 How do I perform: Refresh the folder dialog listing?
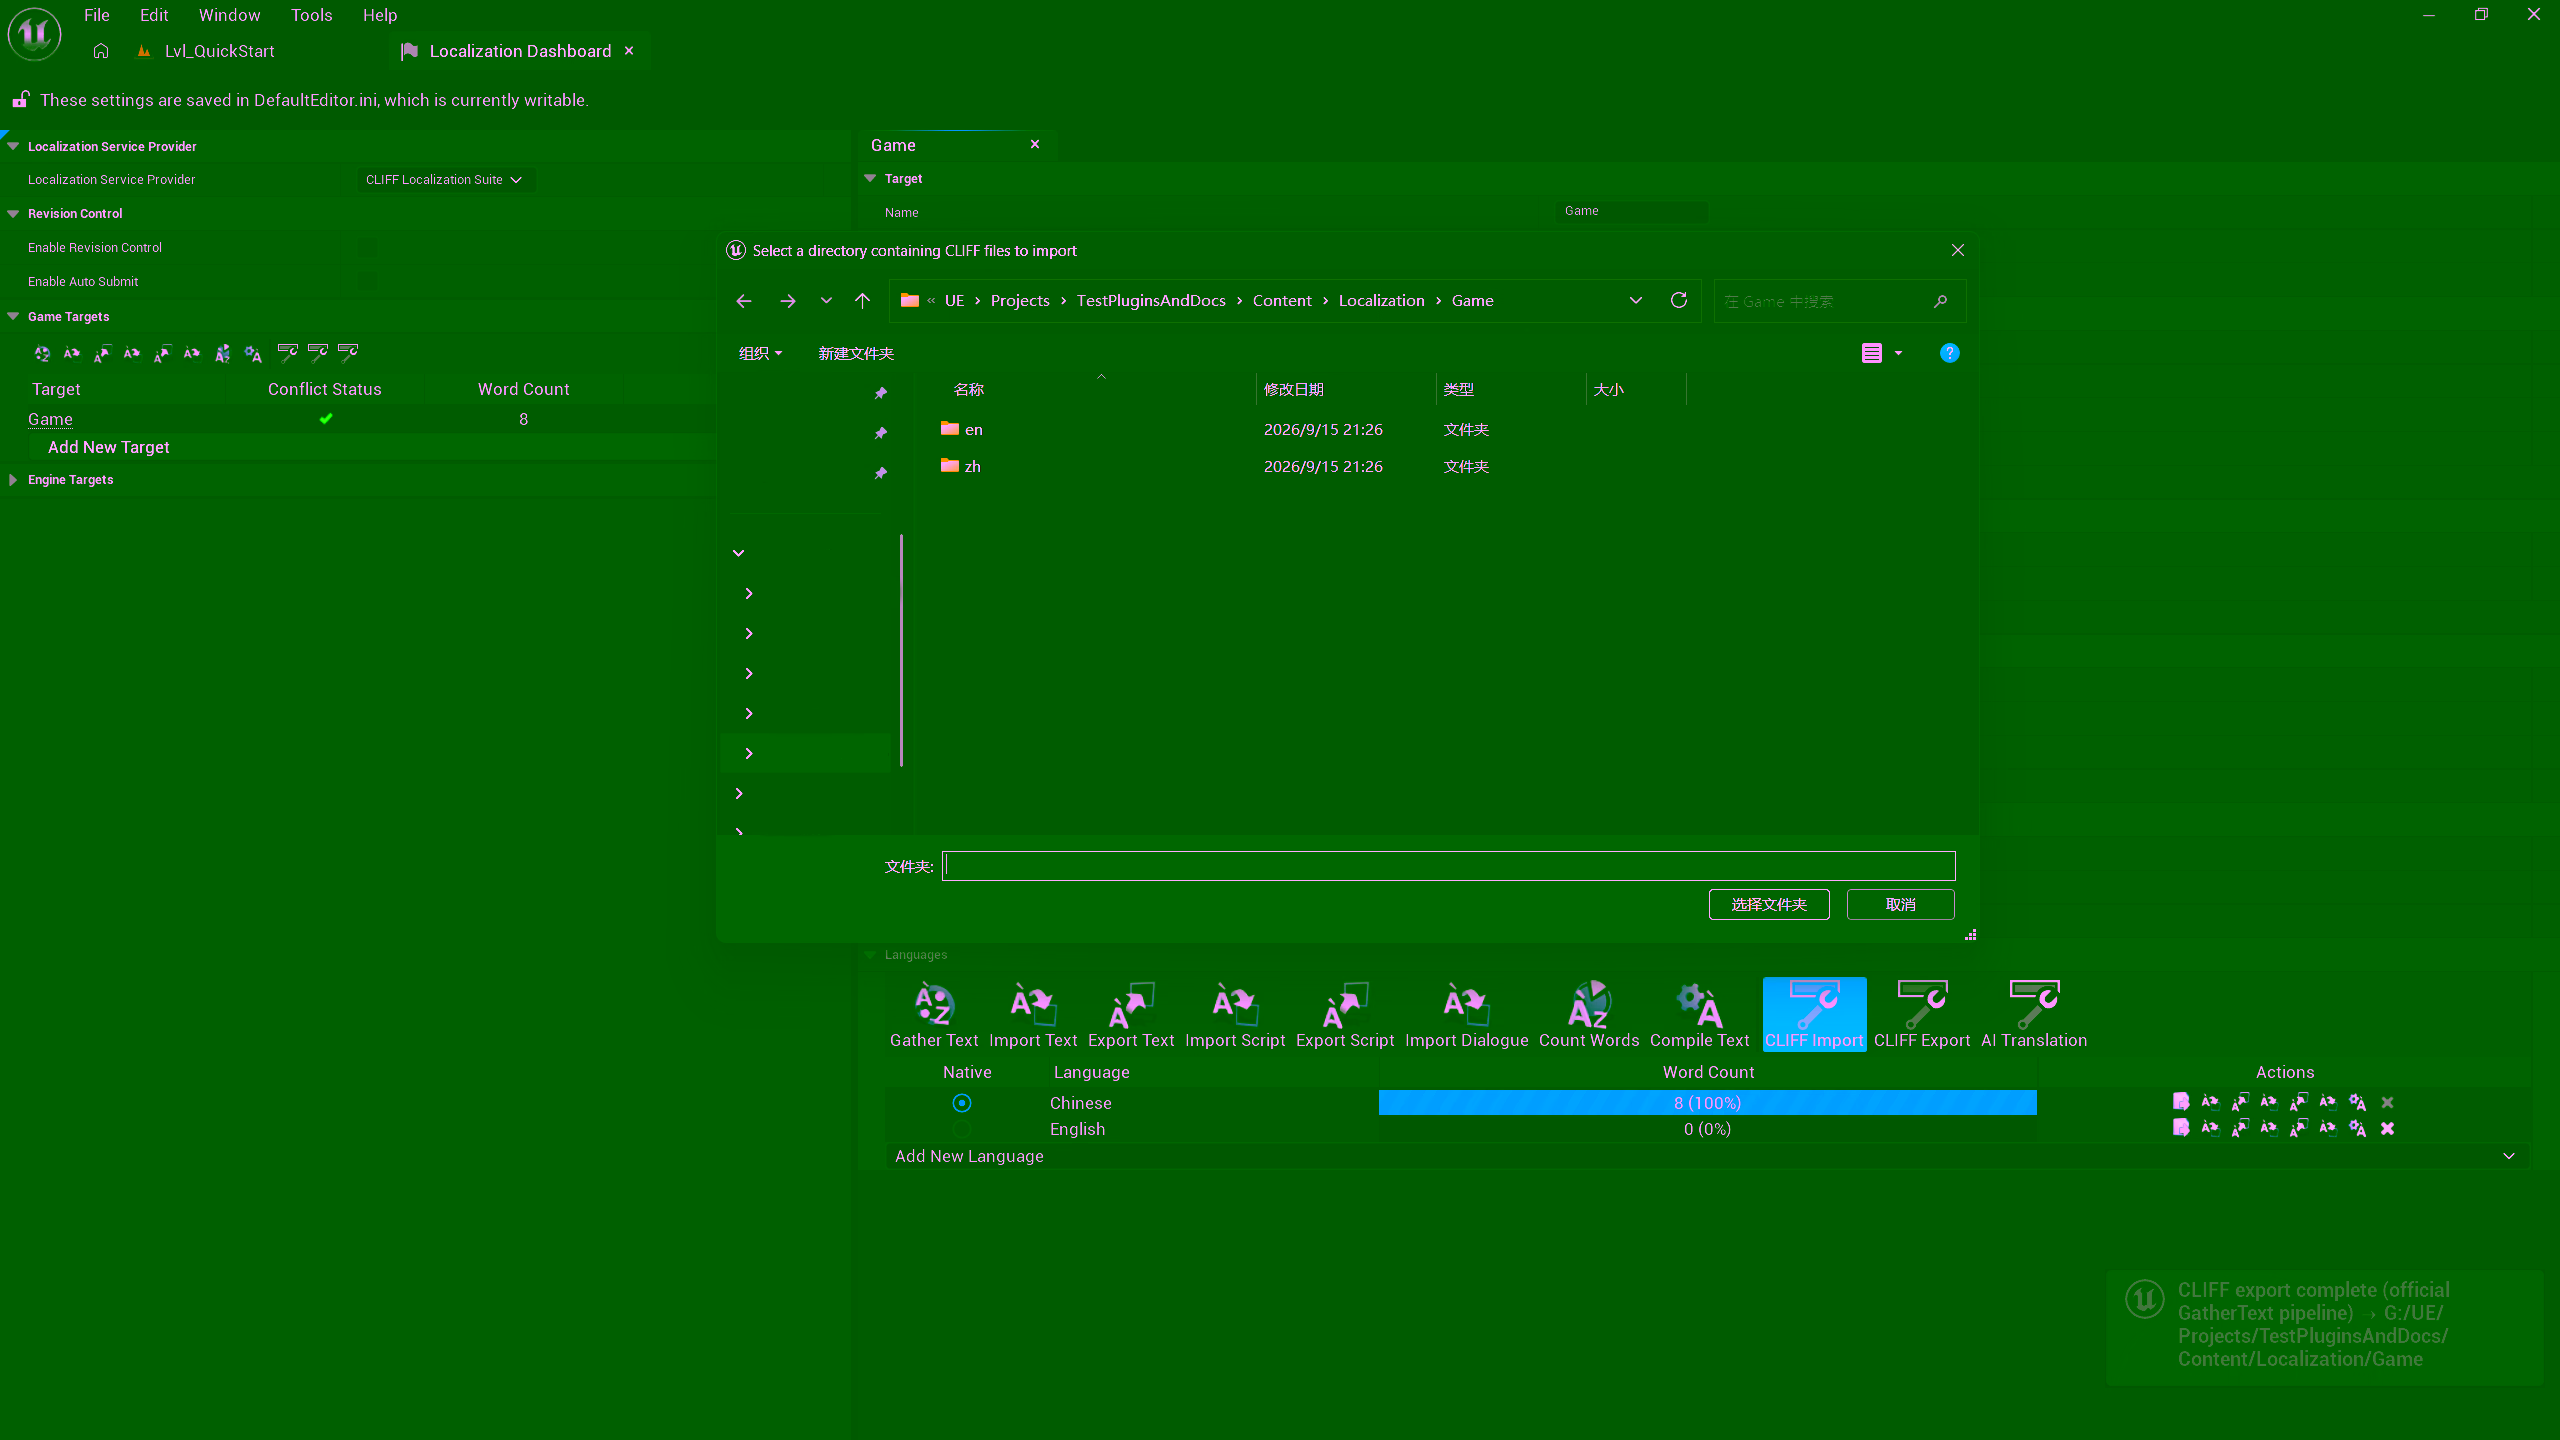click(1679, 300)
